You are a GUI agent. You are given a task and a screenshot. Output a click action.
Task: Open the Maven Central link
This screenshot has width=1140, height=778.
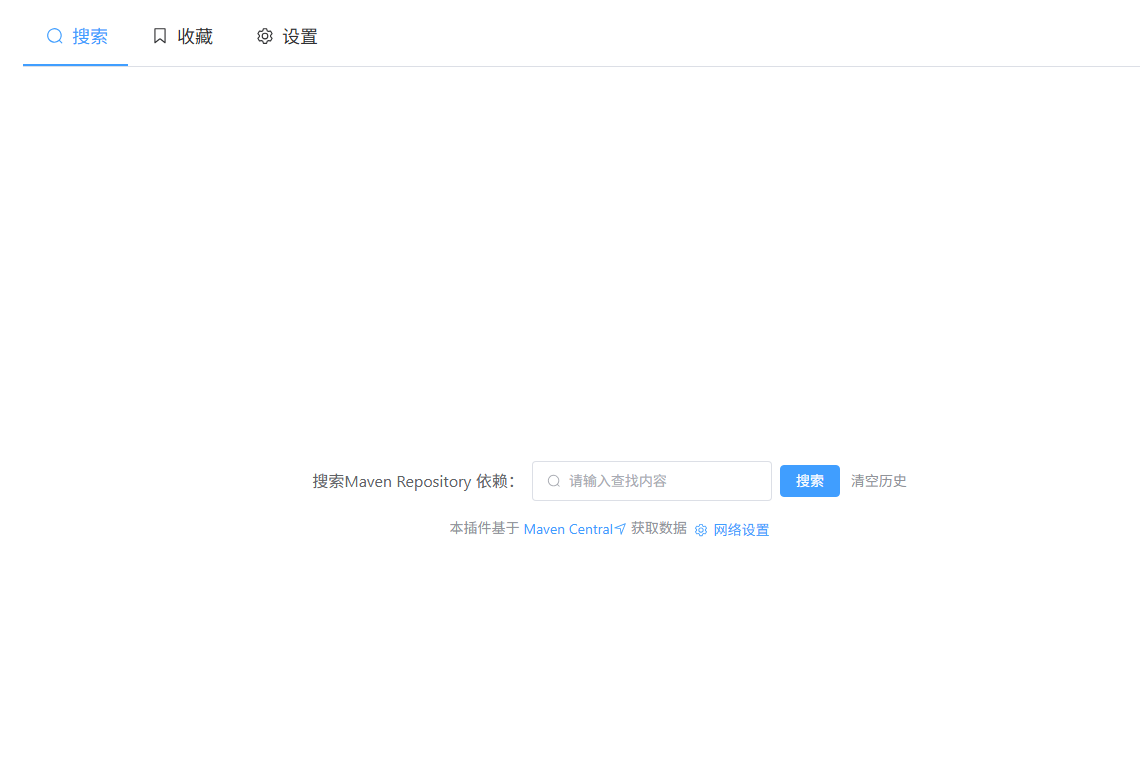point(569,529)
